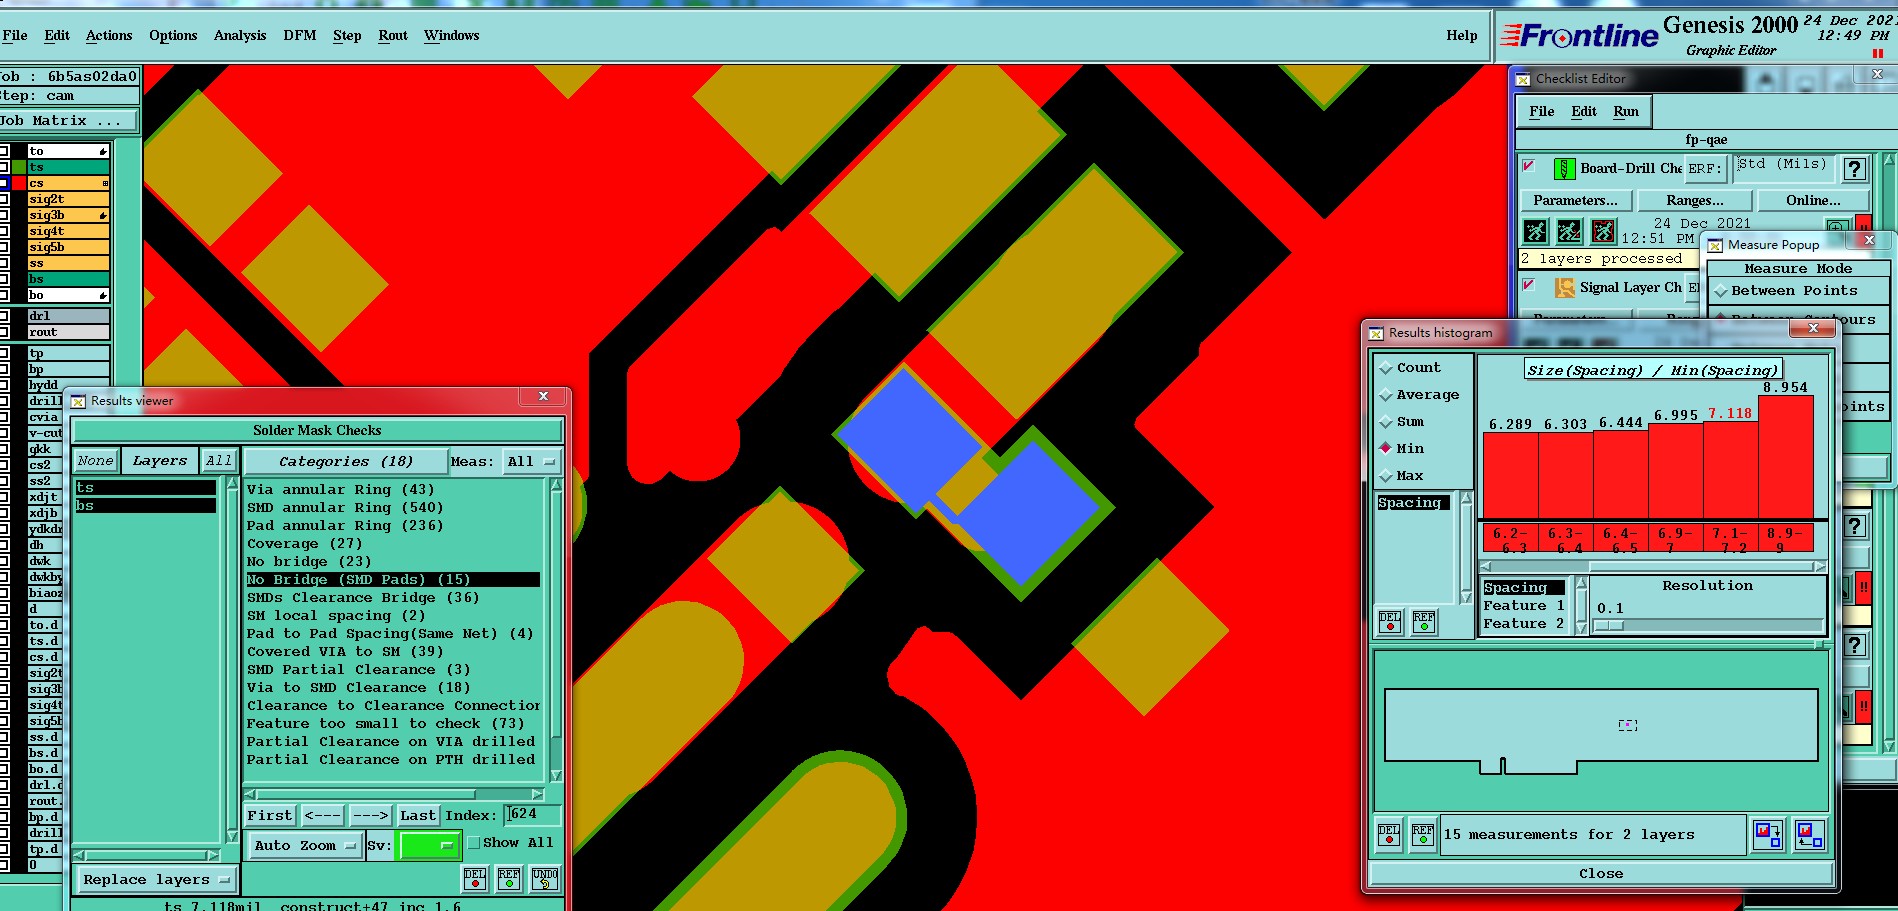Click UNDO icon in Results viewer
The image size is (1898, 911).
coord(544,879)
